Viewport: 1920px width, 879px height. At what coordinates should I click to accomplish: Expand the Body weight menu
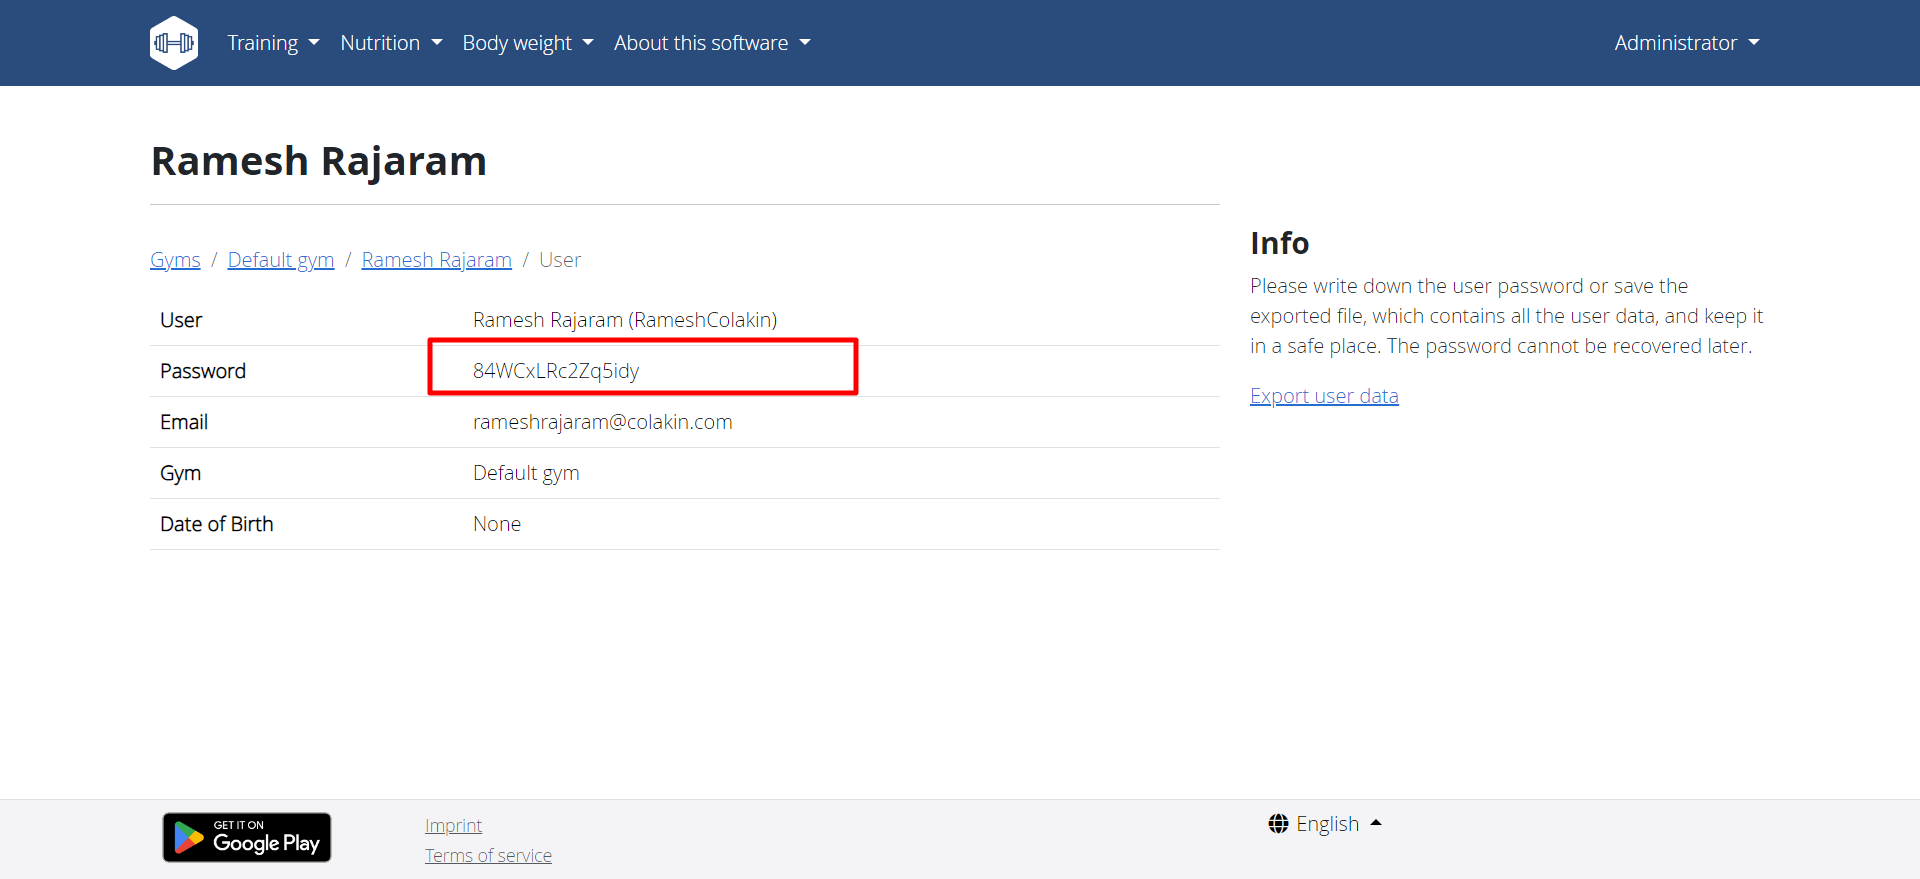pos(527,43)
